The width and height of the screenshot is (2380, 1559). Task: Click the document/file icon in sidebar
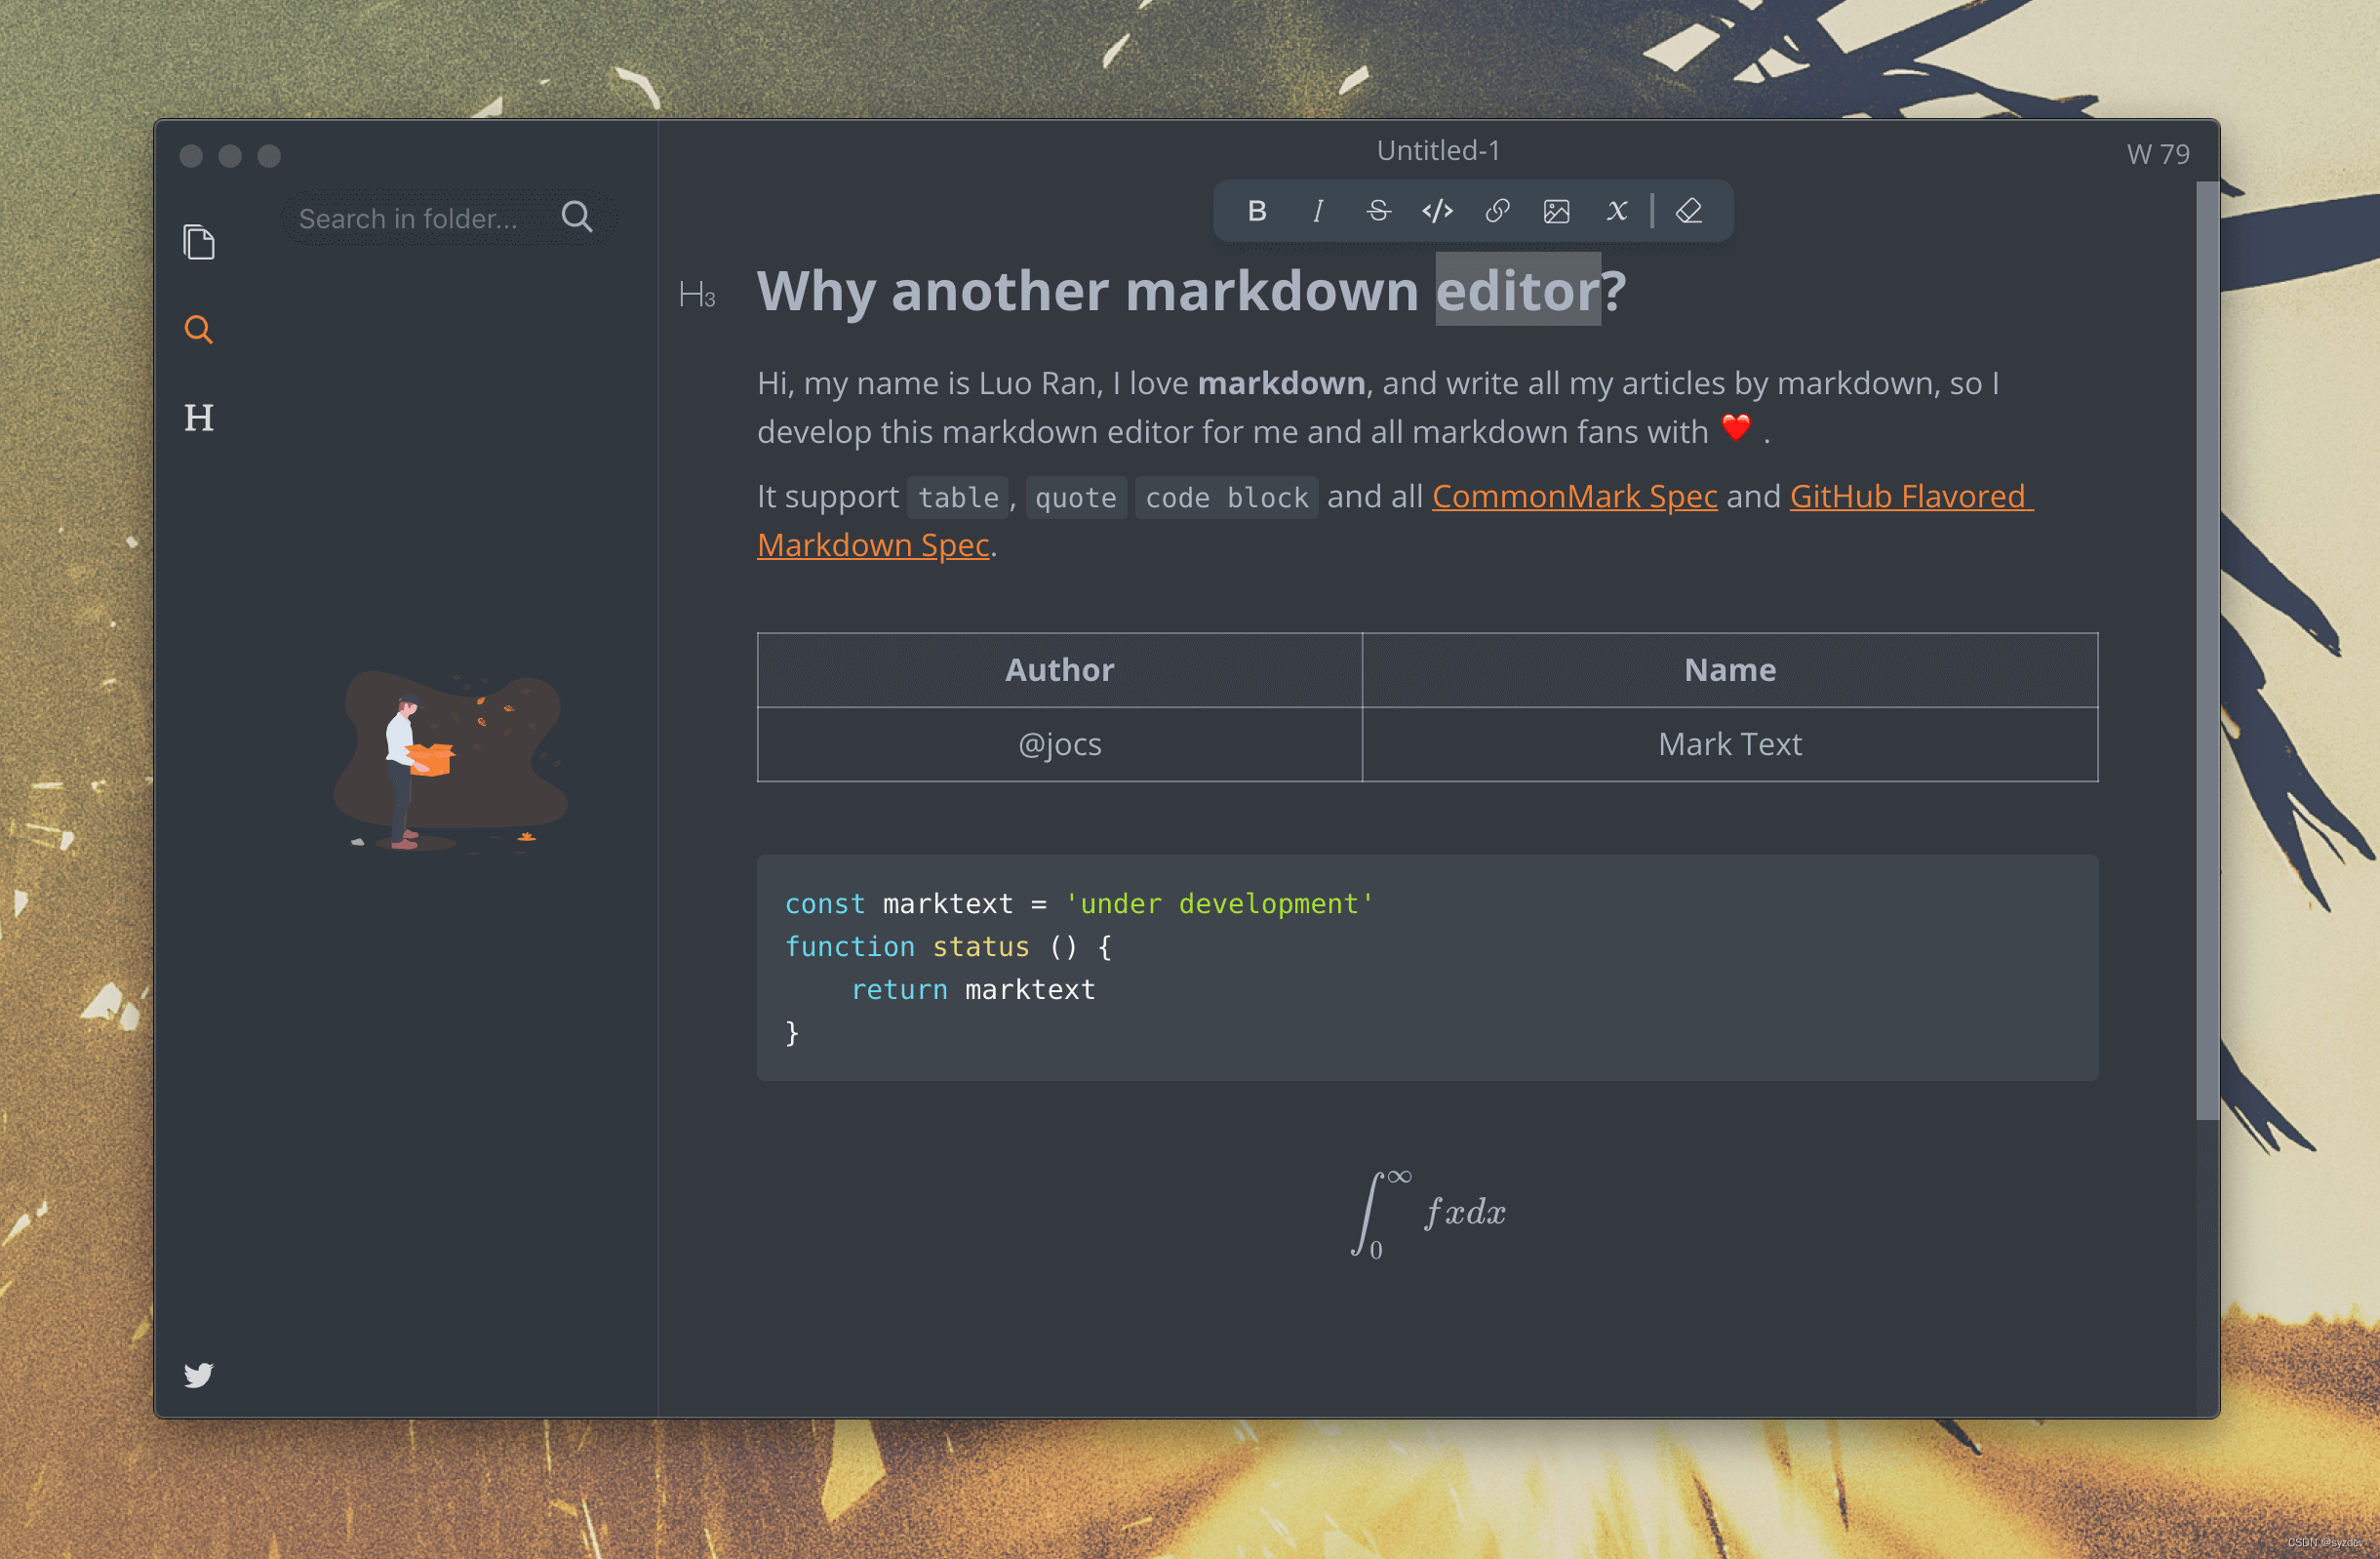[x=197, y=244]
